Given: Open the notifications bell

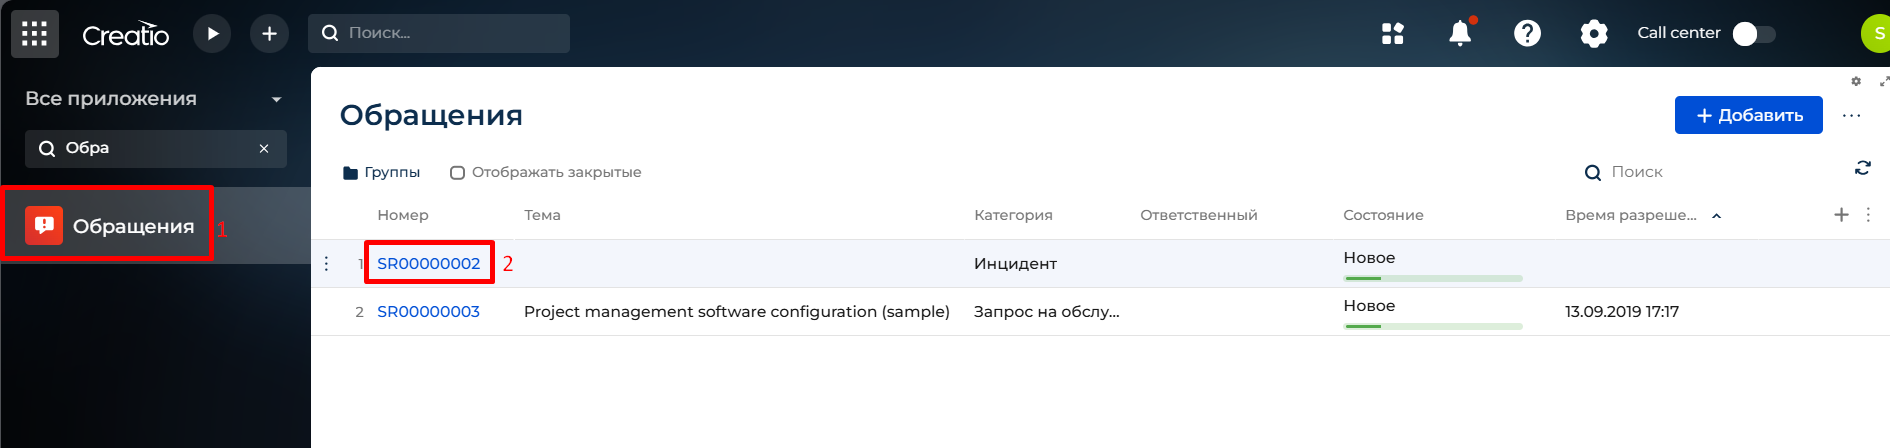Looking at the screenshot, I should pos(1460,34).
